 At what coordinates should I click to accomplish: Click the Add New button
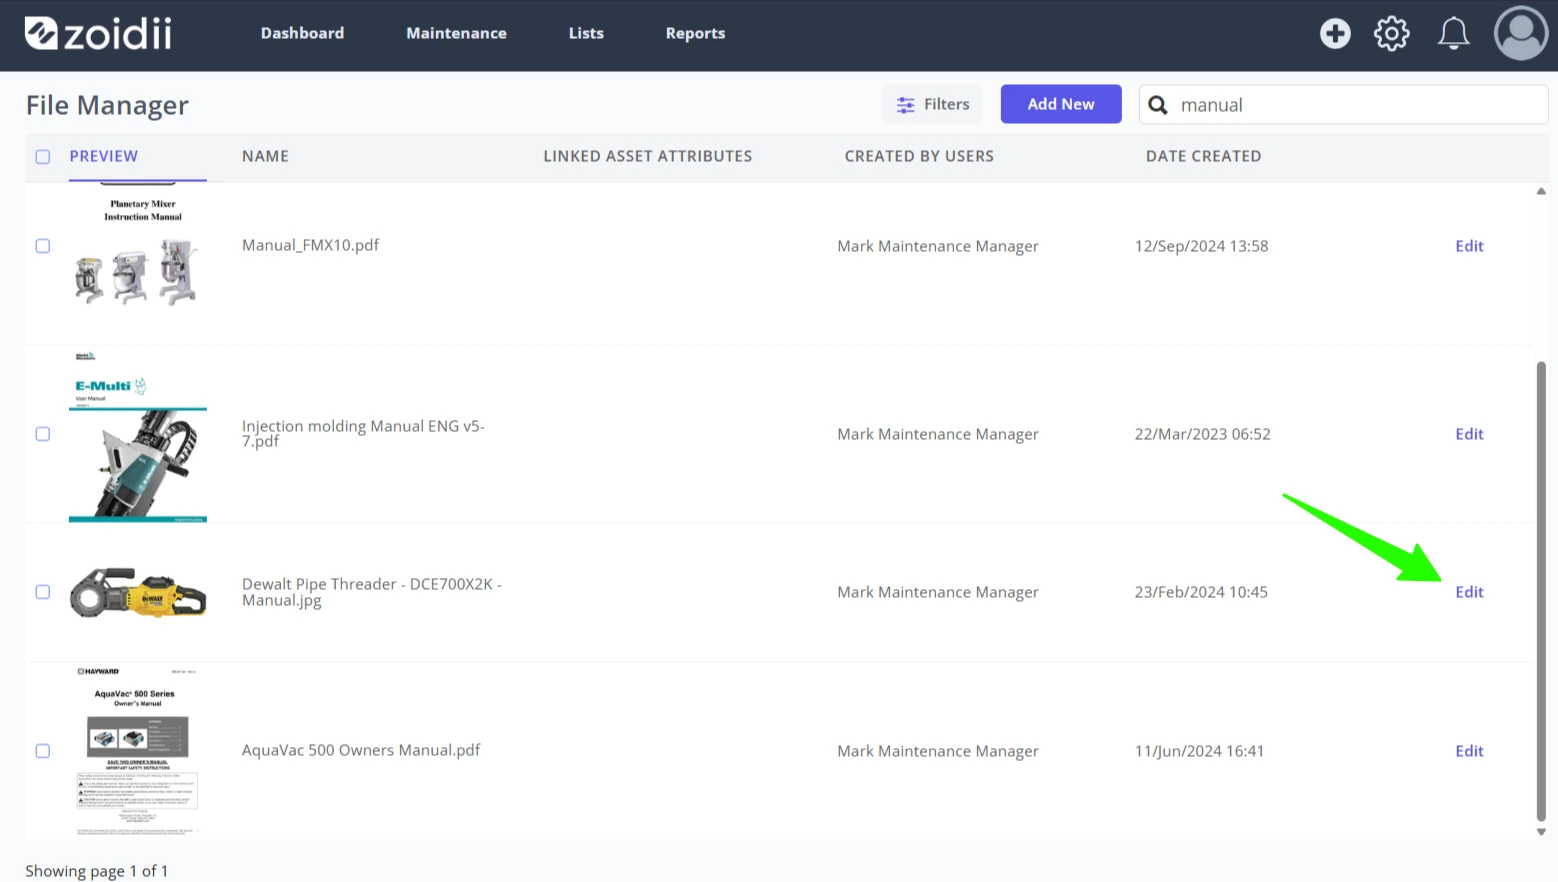(x=1061, y=104)
